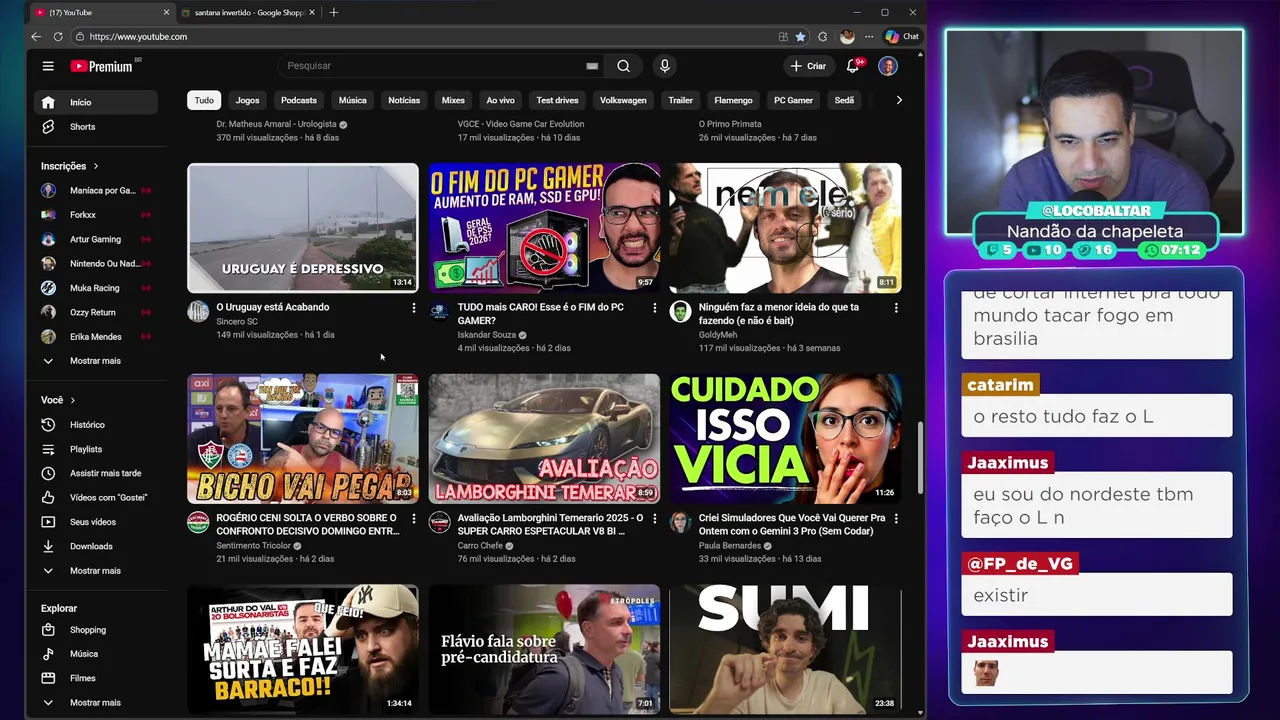Screen dimensions: 1280x720
Task: Click the search magnifier button
Action: tap(623, 66)
